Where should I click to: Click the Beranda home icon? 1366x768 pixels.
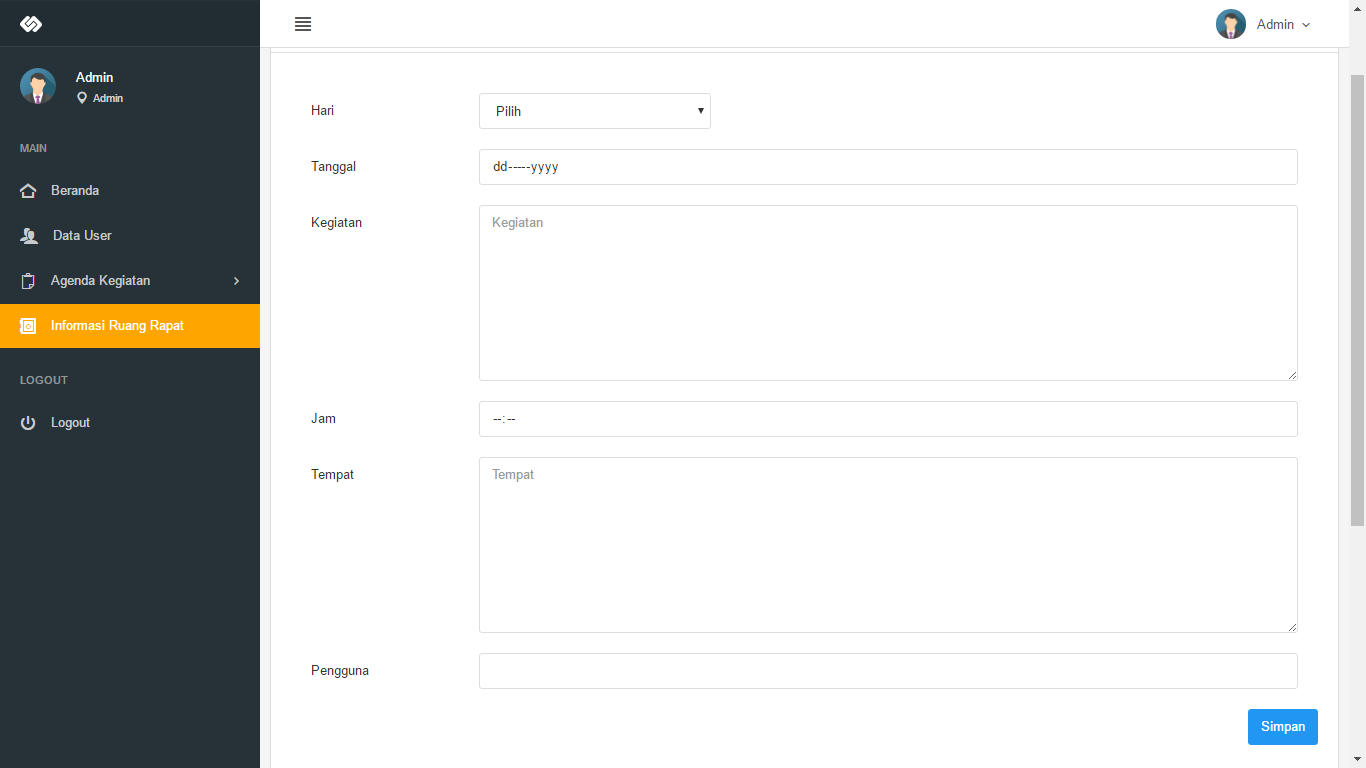pyautogui.click(x=28, y=191)
